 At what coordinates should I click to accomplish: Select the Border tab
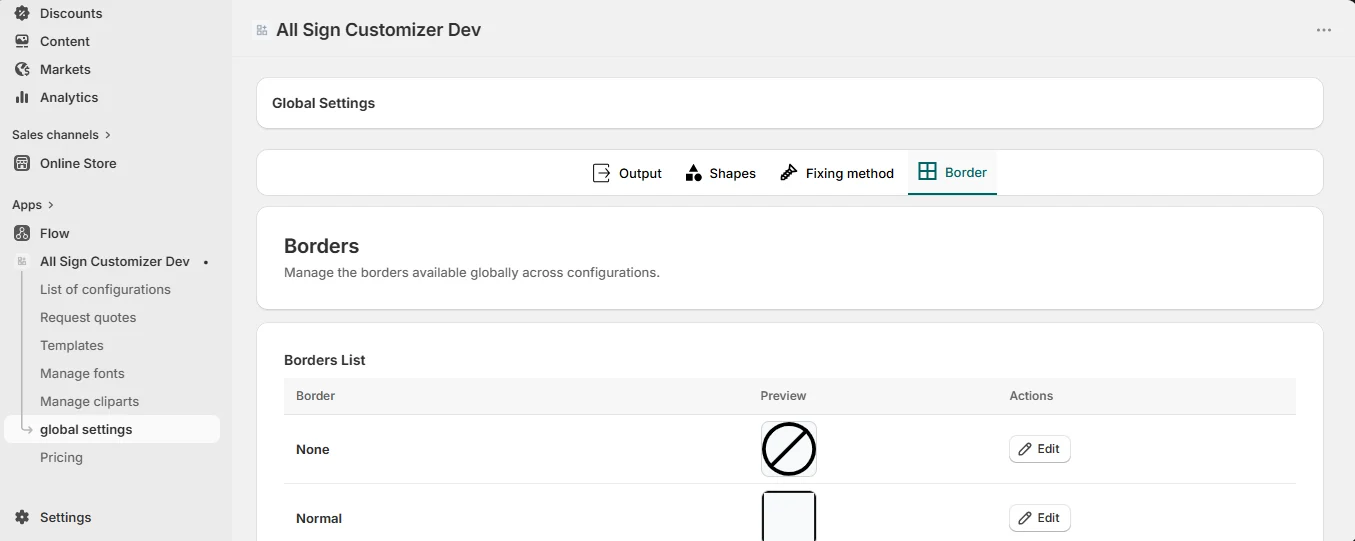[952, 172]
